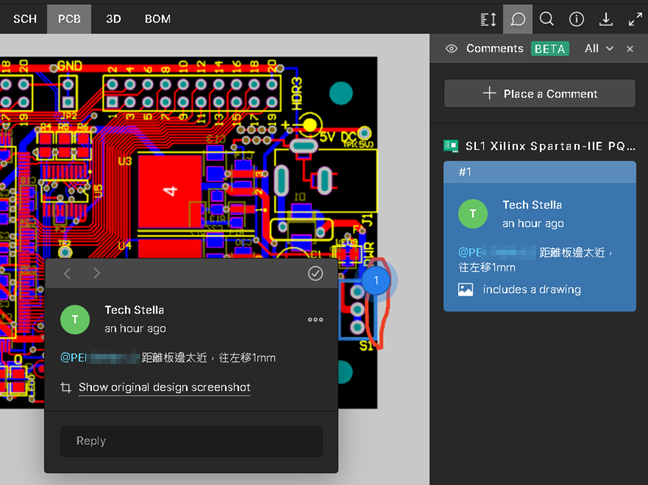The image size is (648, 485).
Task: Show design info via the info icon
Action: pos(576,19)
